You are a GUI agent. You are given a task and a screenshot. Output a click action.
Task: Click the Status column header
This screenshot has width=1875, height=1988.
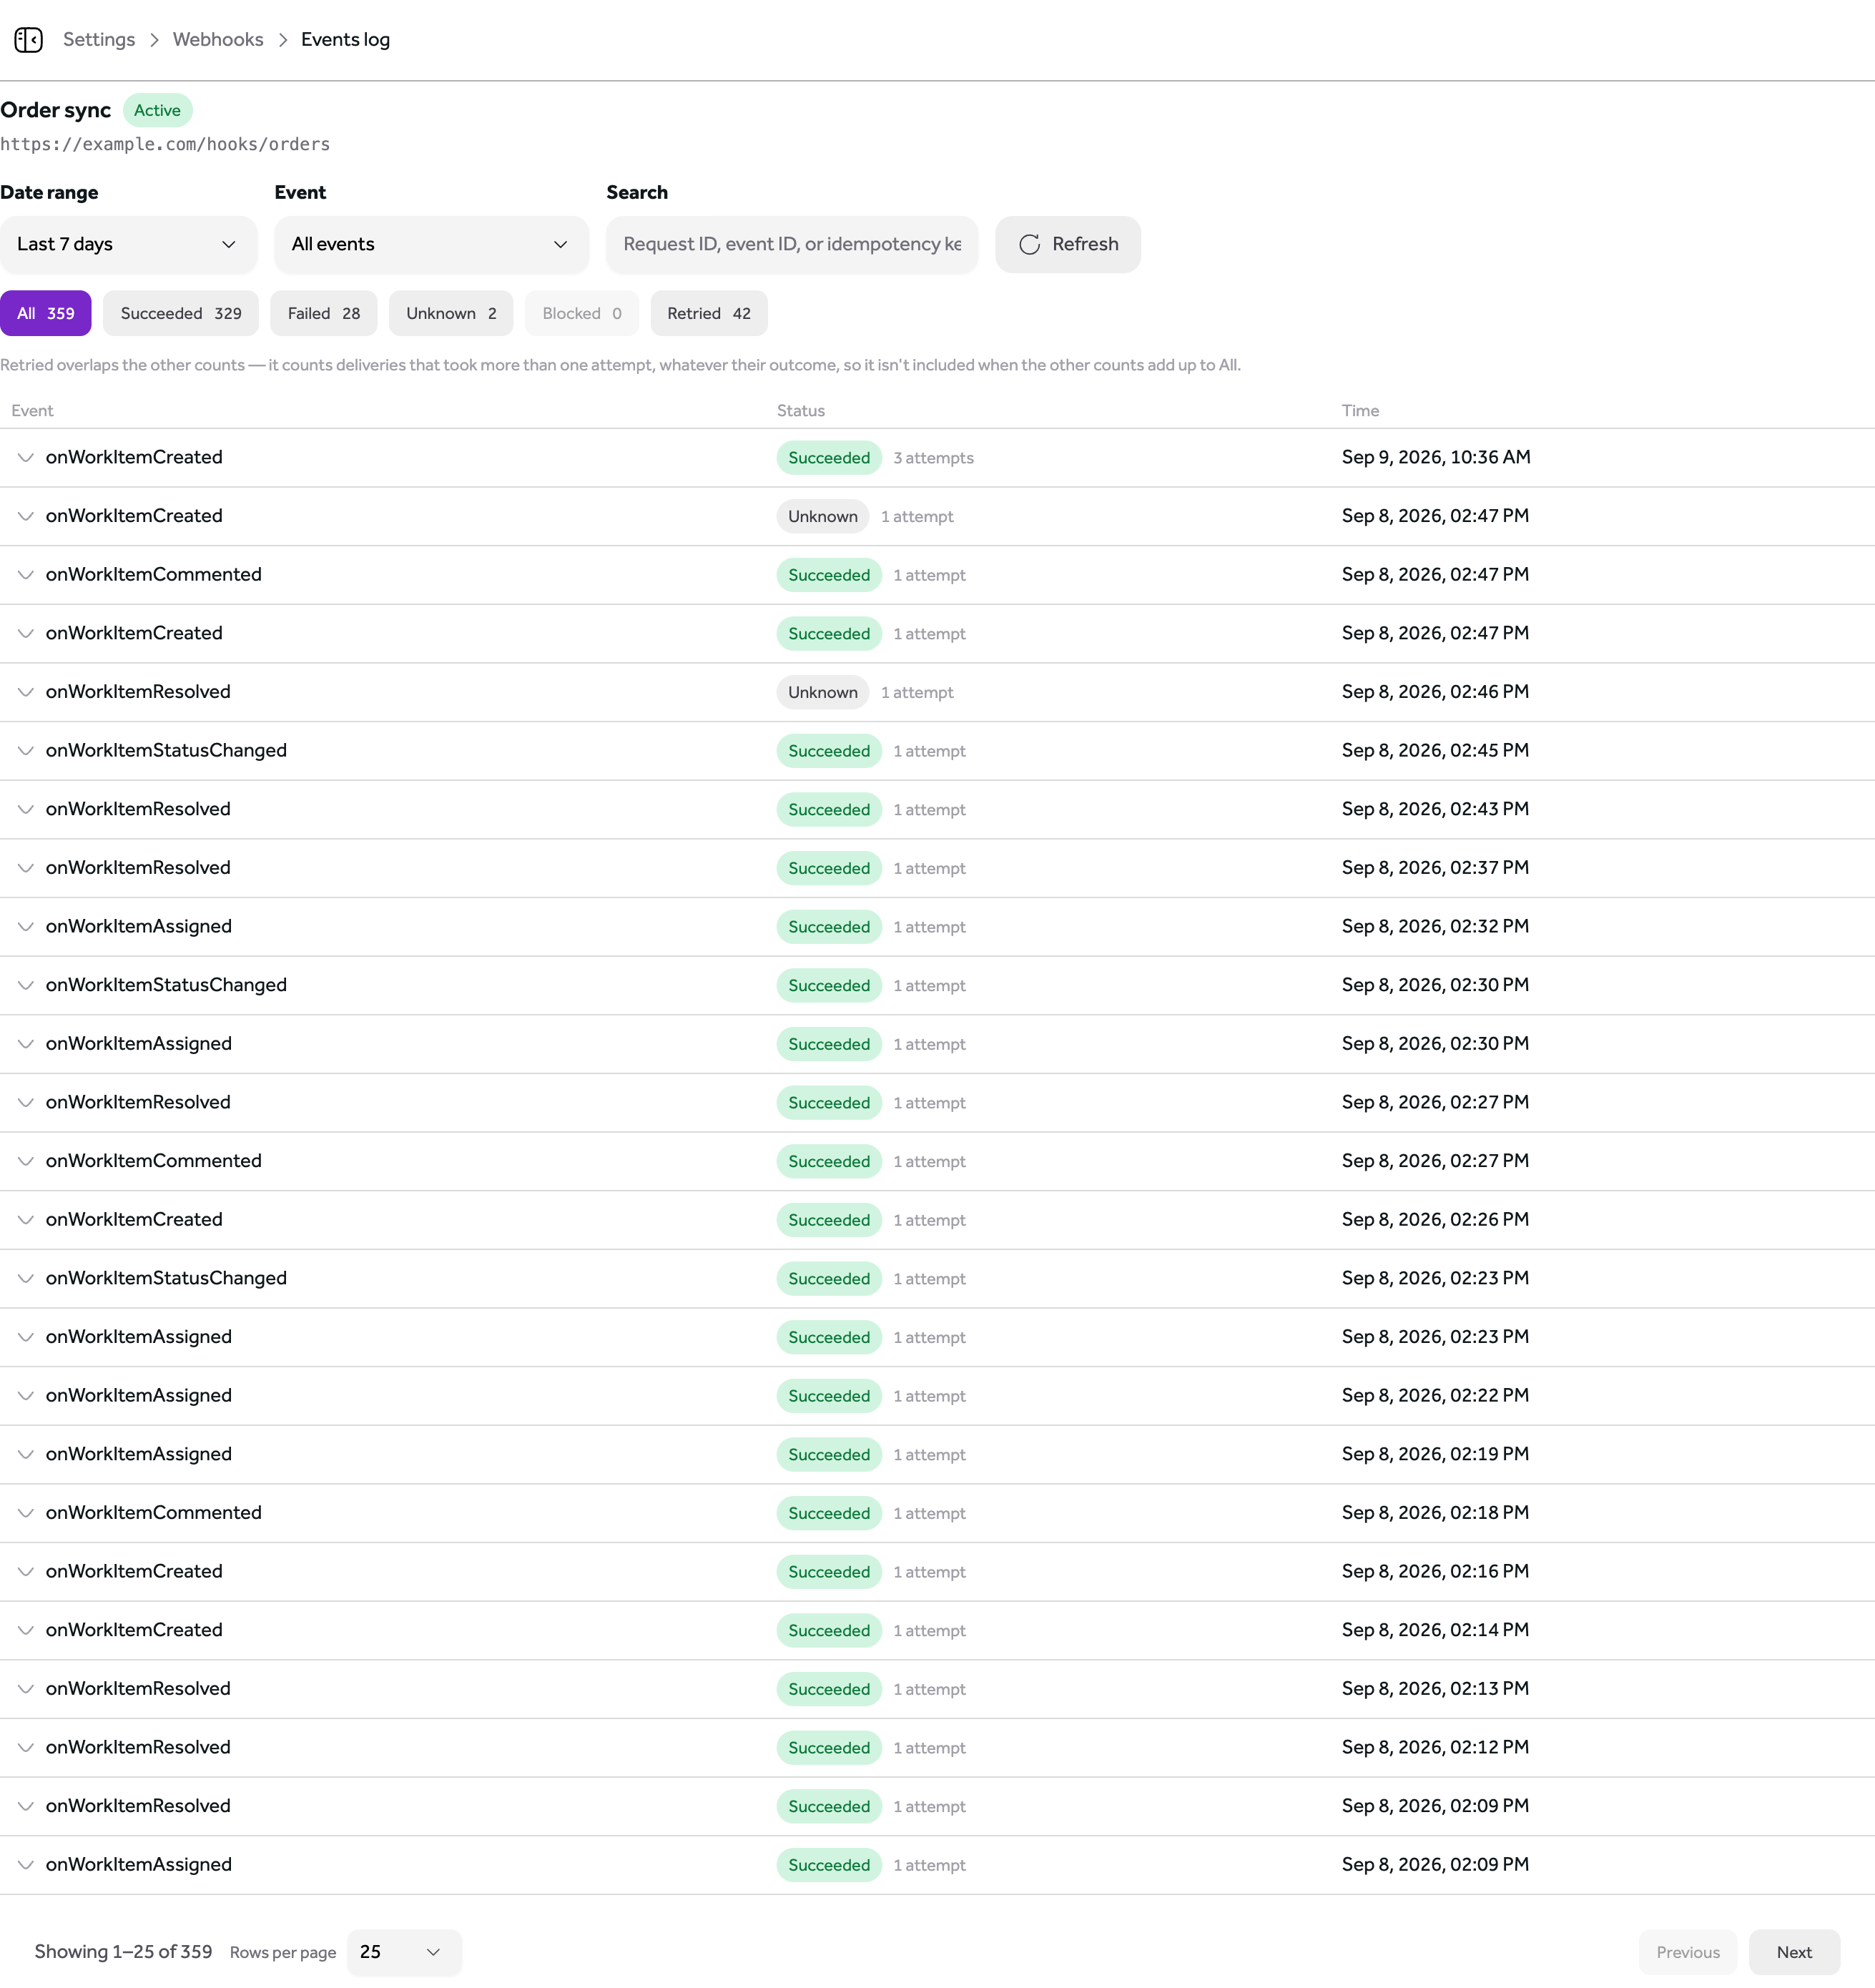pyautogui.click(x=801, y=411)
